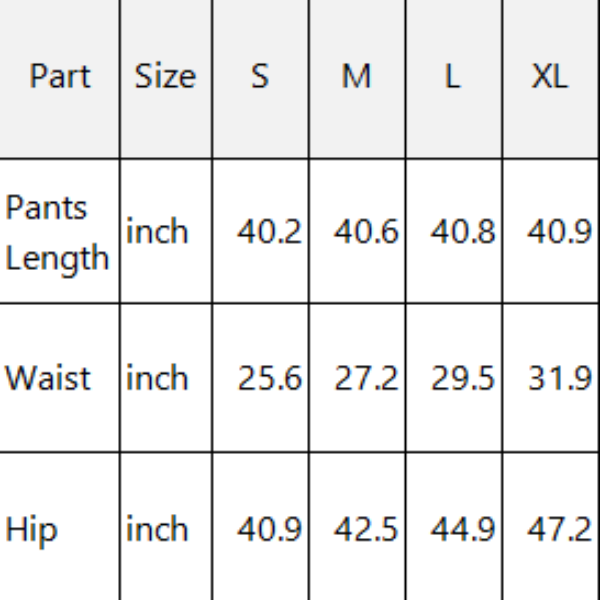Select the M size column header
Screen dimensions: 600x600
pos(356,76)
